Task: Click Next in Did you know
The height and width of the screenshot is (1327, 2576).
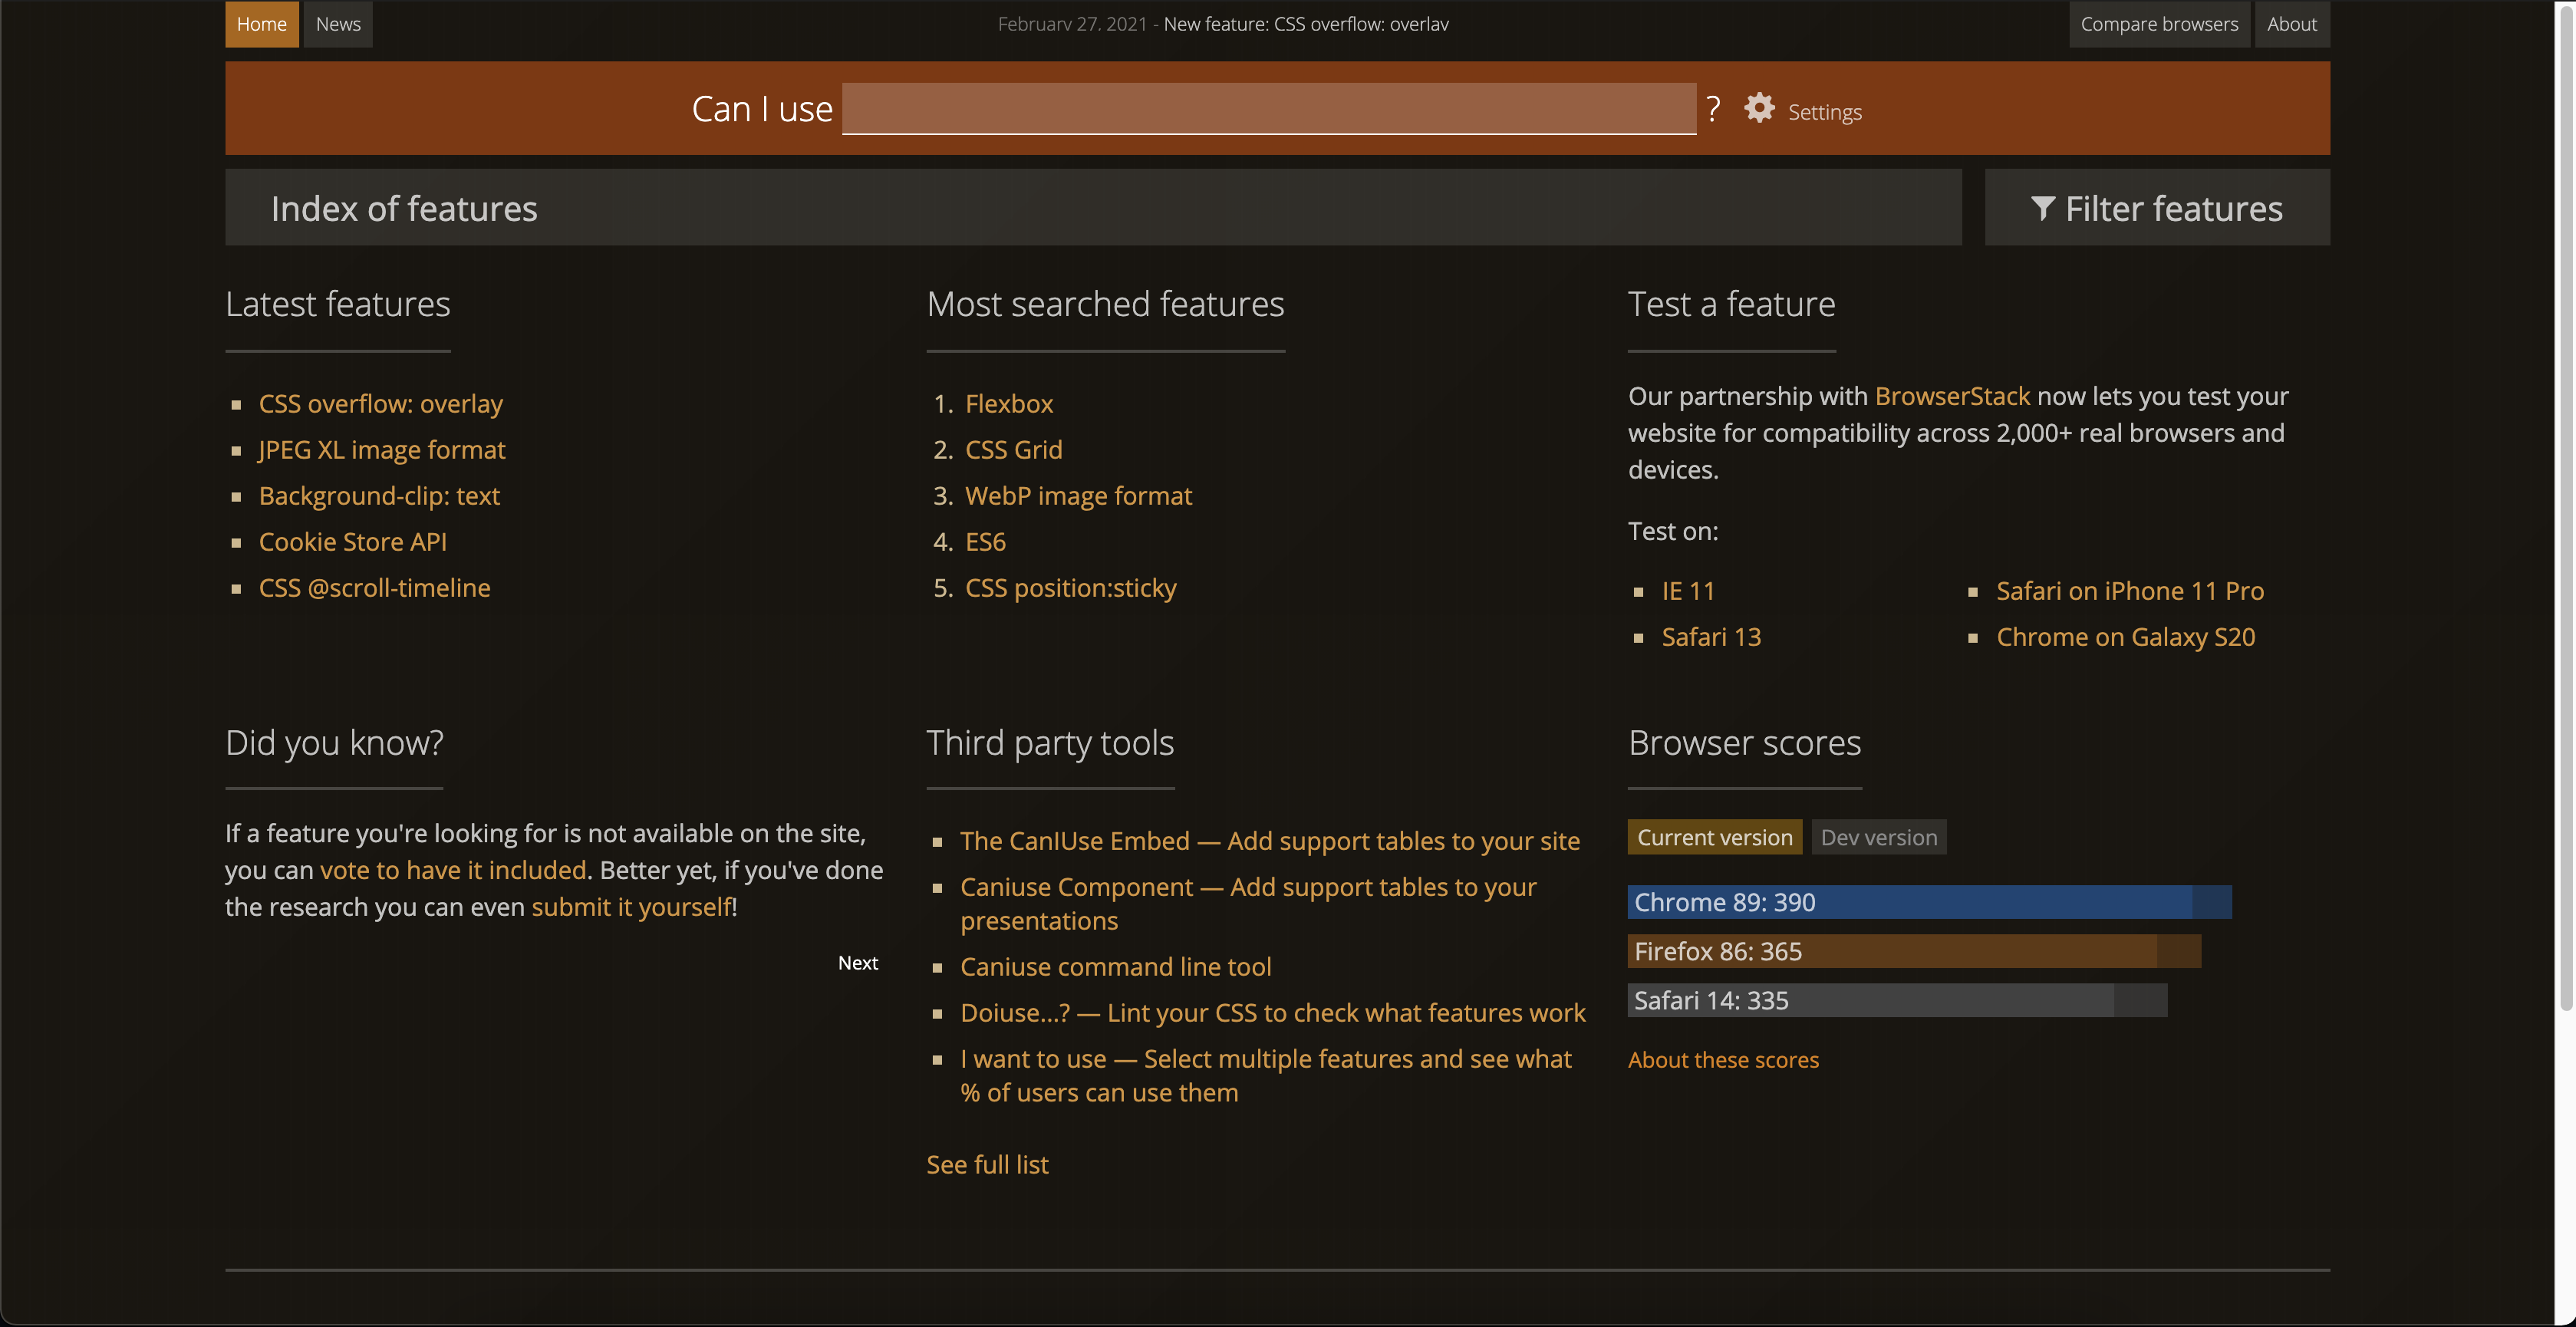Action: pyautogui.click(x=857, y=963)
